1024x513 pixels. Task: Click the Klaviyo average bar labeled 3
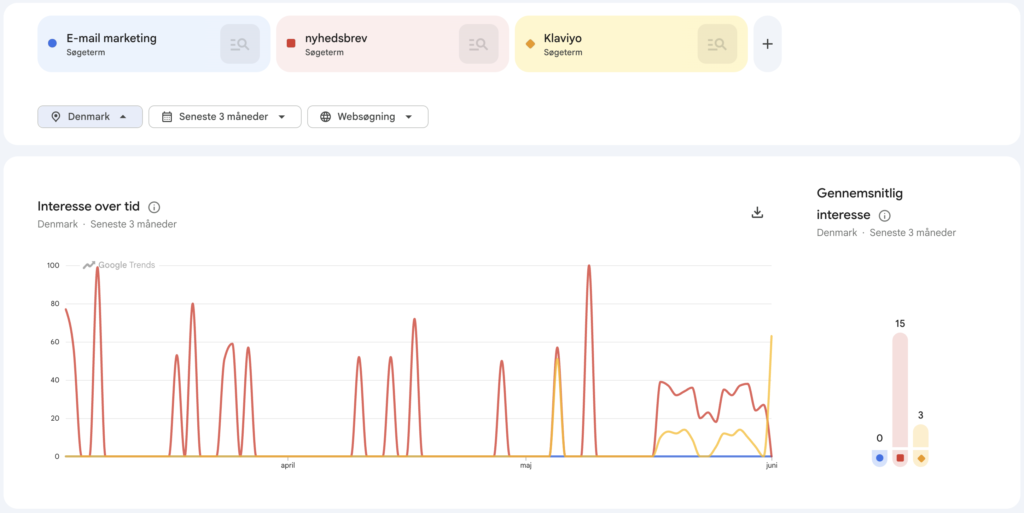point(921,436)
